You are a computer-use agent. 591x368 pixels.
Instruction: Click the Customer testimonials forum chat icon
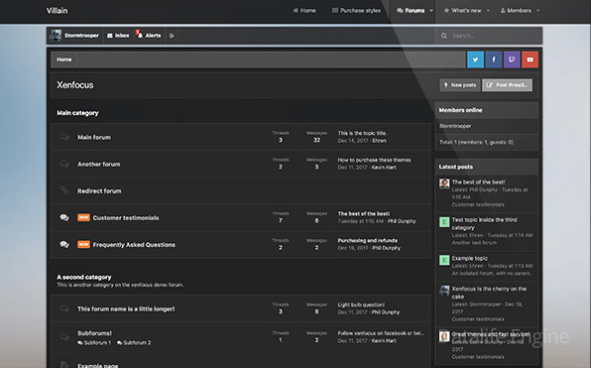click(64, 218)
